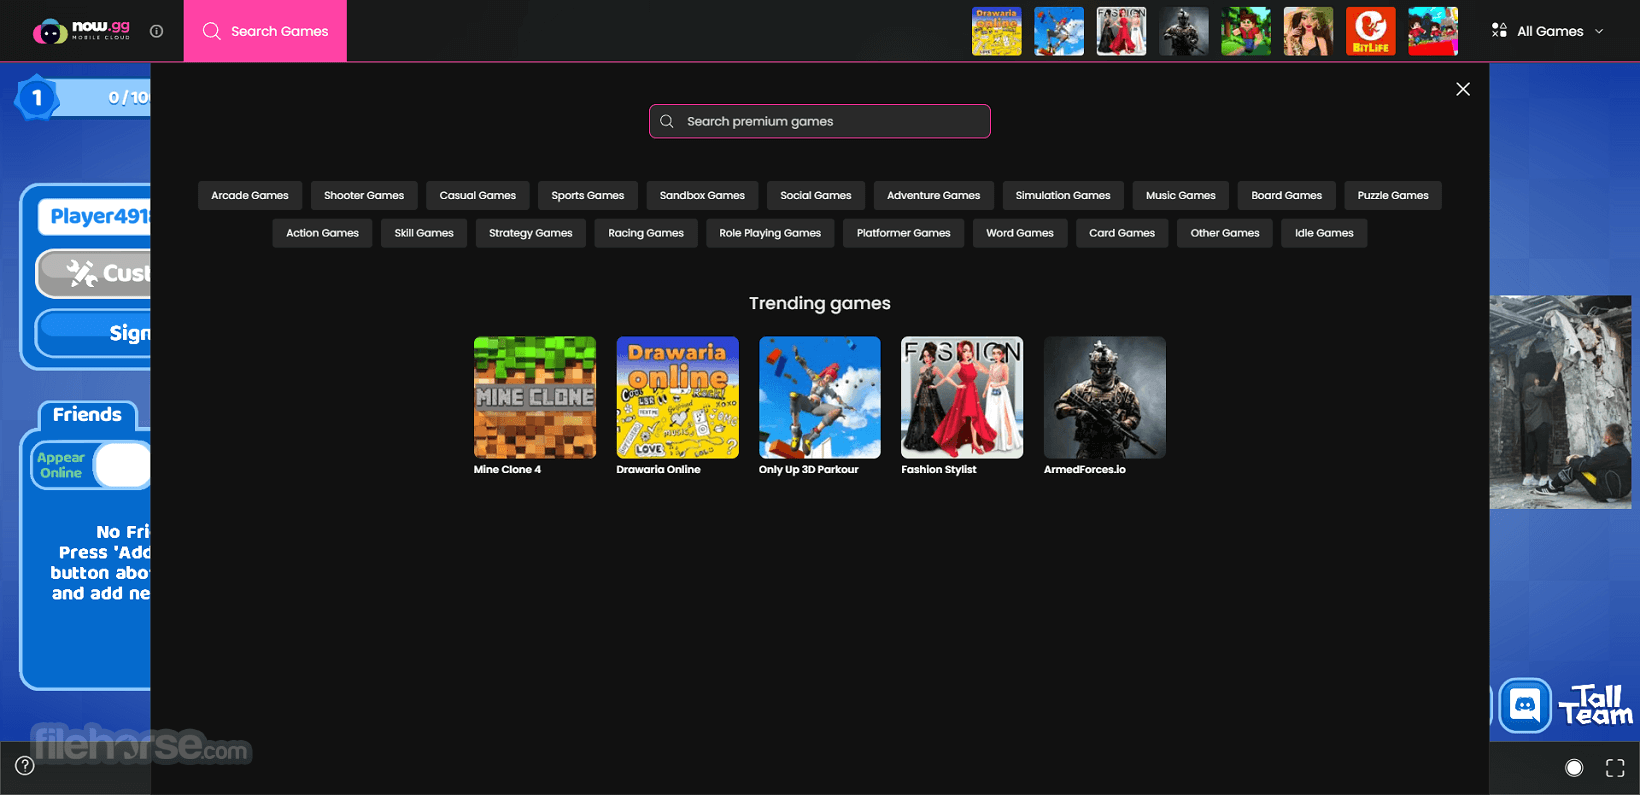1640x795 pixels.
Task: Browse Platformer Games
Action: [x=903, y=233]
